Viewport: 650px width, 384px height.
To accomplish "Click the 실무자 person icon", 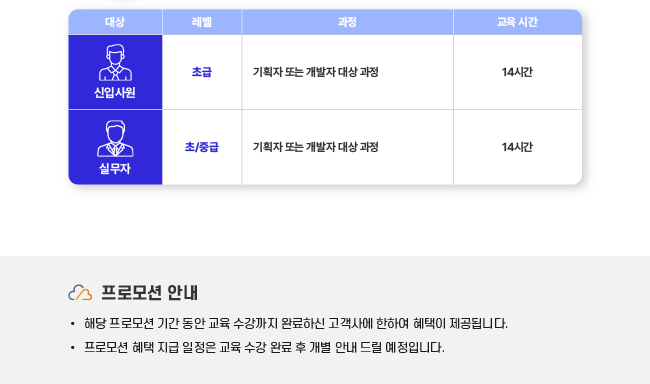I will (115, 139).
